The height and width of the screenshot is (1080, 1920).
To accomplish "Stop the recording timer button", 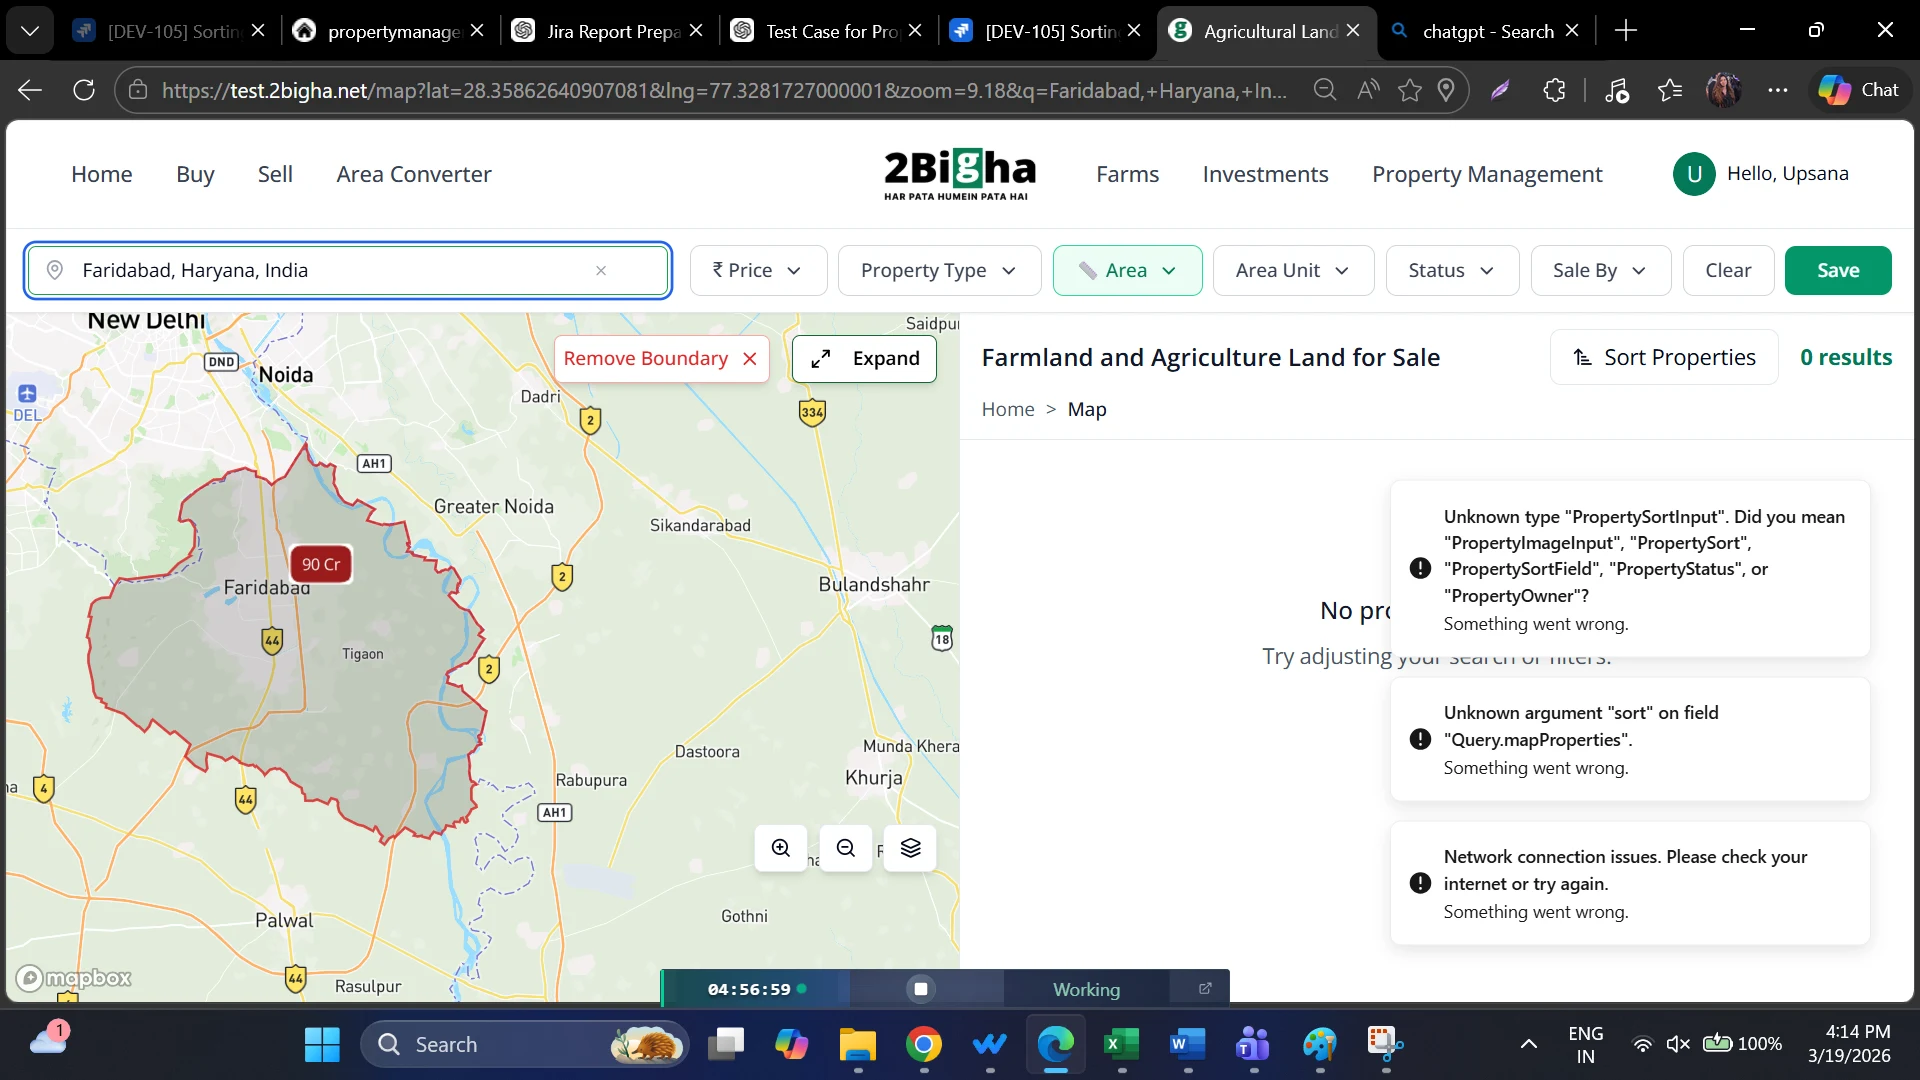I will (921, 989).
